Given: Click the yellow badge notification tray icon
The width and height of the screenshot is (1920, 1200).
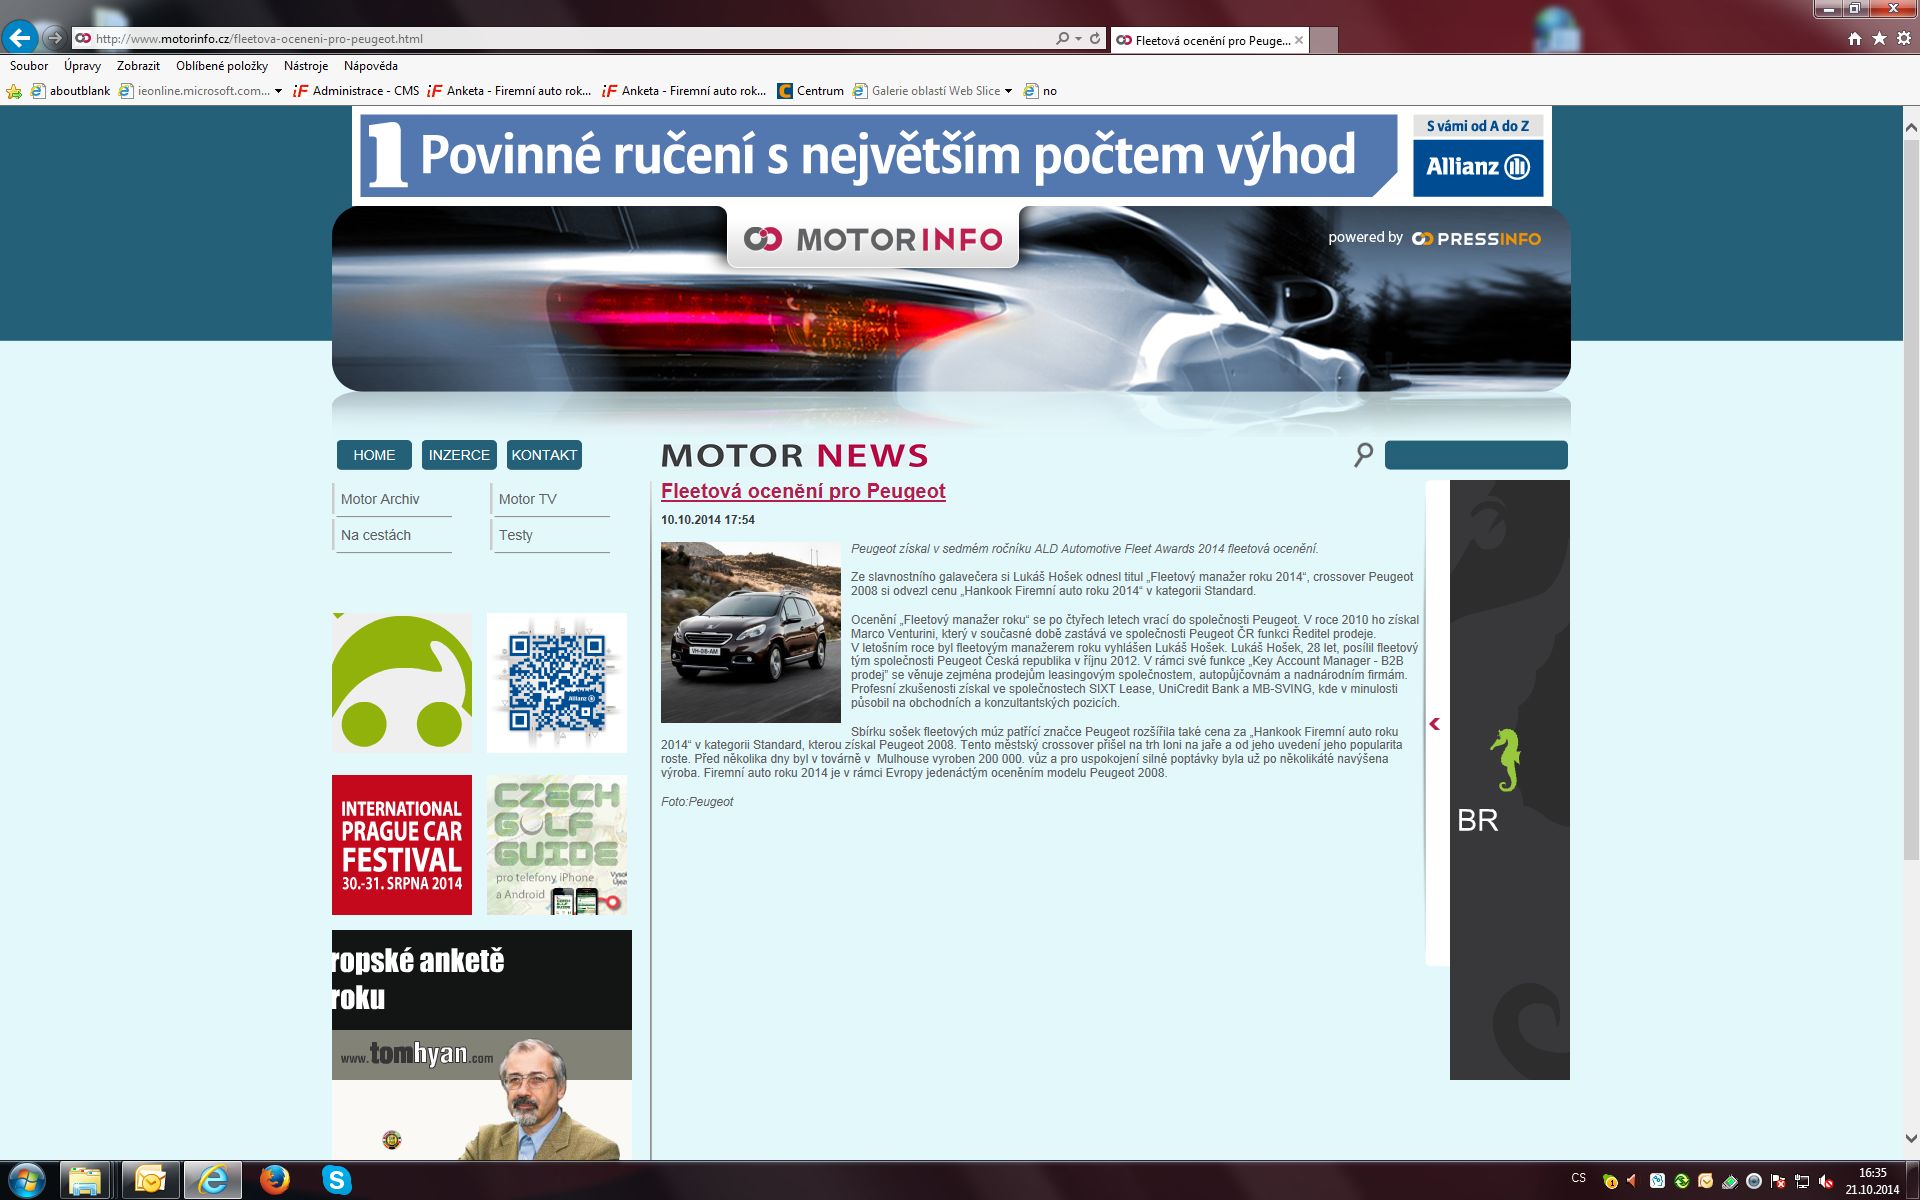Looking at the screenshot, I should pos(1609,1181).
